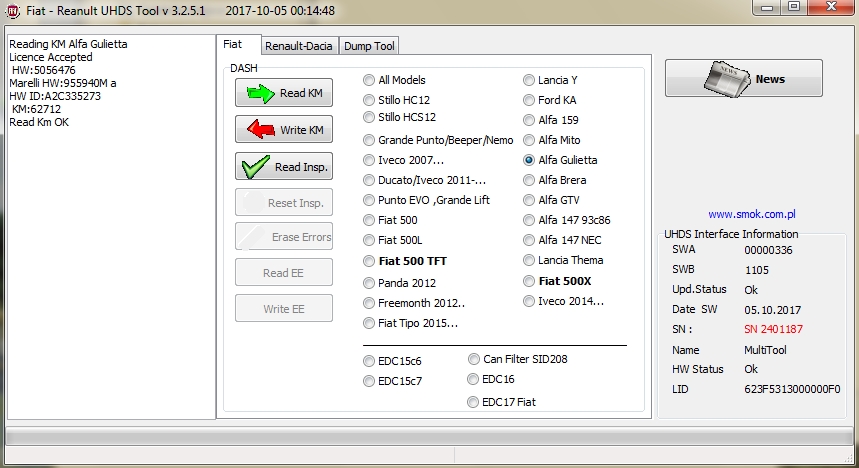Click the Marelli HW:955940M log line
The height and width of the screenshot is (468, 859).
point(62,83)
